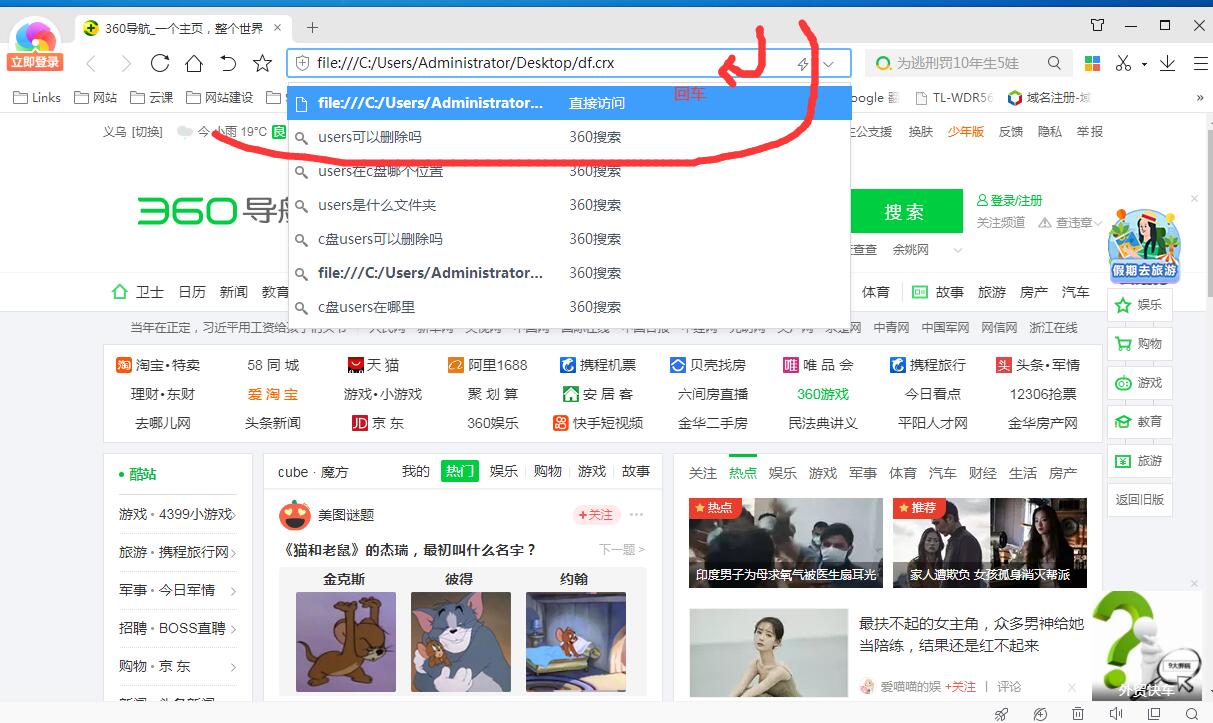Open the colorful apps grid icon
1213x723 pixels.
click(x=1092, y=63)
